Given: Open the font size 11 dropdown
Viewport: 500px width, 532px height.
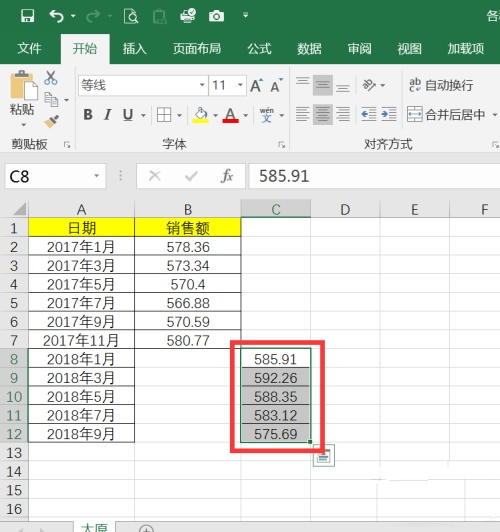Looking at the screenshot, I should tap(240, 85).
